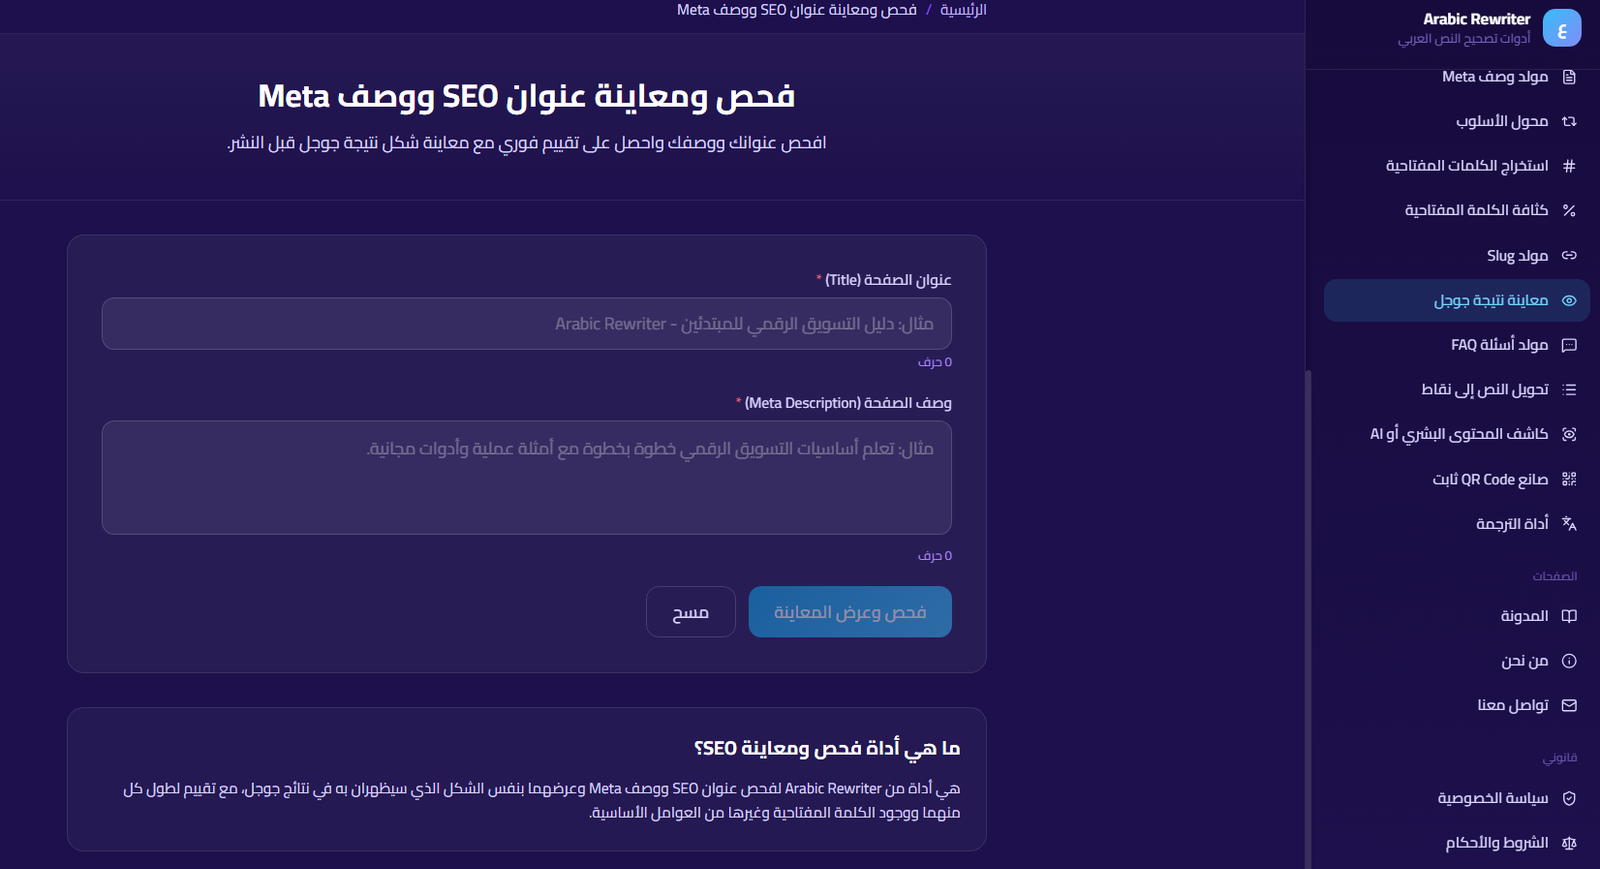Click the breadcrumb text فحص ومعاينة عنوان SEO
The width and height of the screenshot is (1600, 869).
(797, 10)
